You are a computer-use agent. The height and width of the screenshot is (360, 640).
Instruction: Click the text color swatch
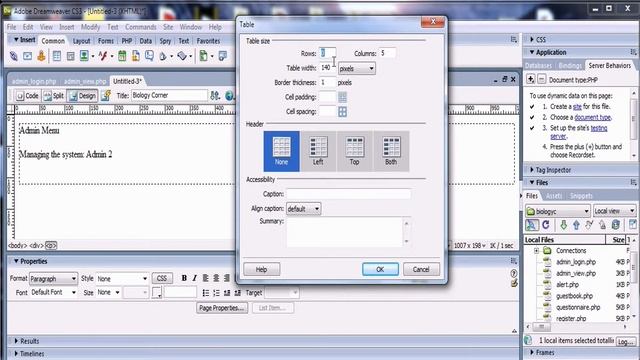(157, 293)
